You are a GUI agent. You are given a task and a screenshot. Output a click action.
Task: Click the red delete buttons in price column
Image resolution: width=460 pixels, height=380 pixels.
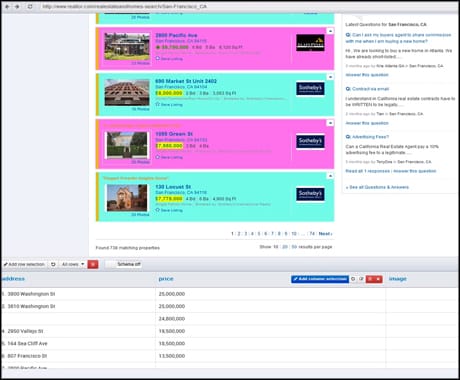pos(374,279)
